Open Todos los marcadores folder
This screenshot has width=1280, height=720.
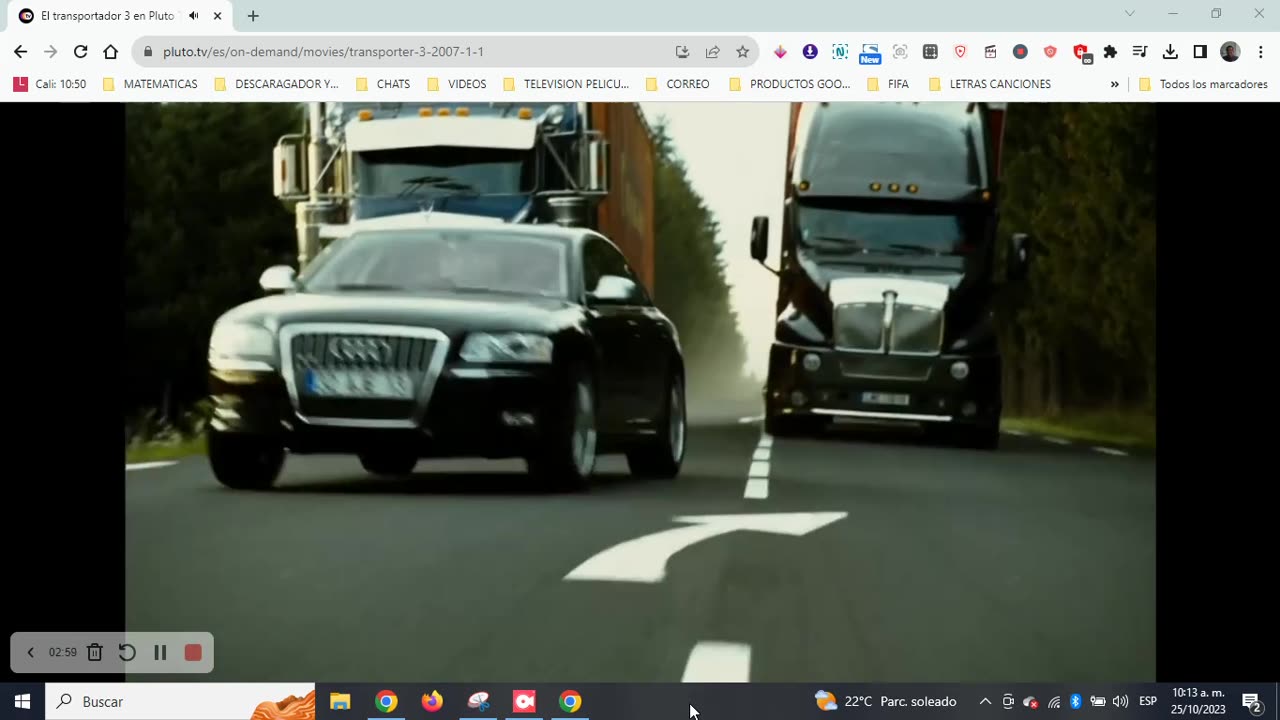coord(1204,84)
